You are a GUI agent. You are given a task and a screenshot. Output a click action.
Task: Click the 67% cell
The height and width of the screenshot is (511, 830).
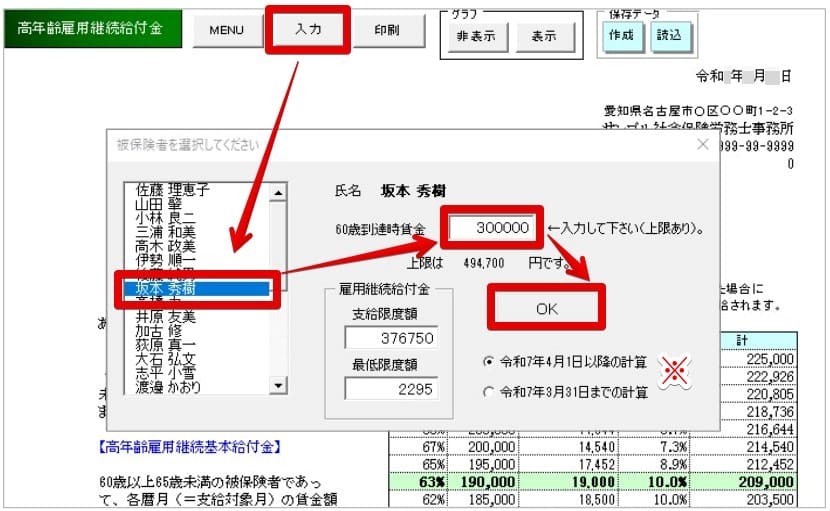click(419, 447)
